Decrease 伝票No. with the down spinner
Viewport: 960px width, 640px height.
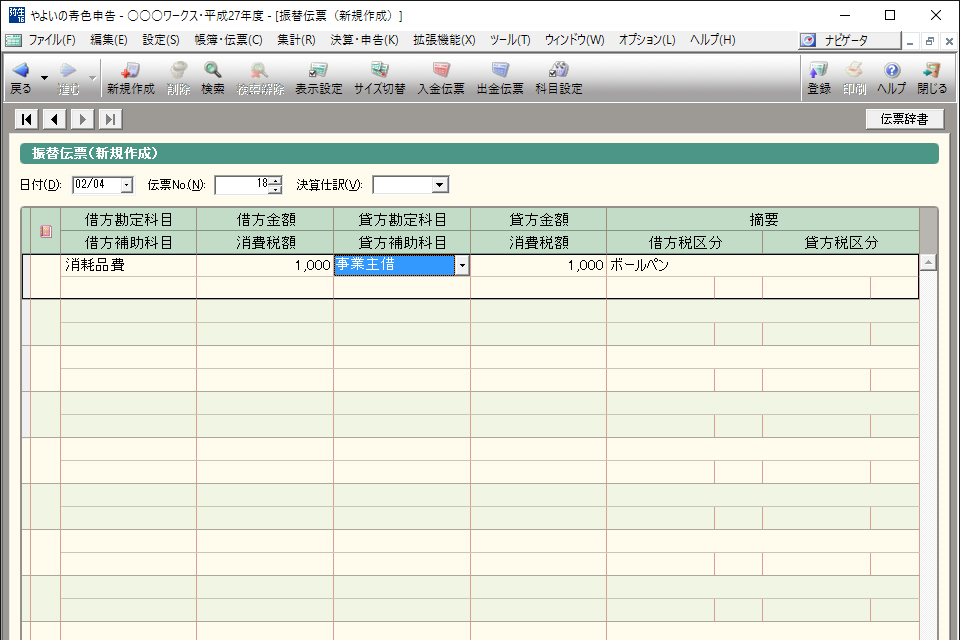click(276, 189)
